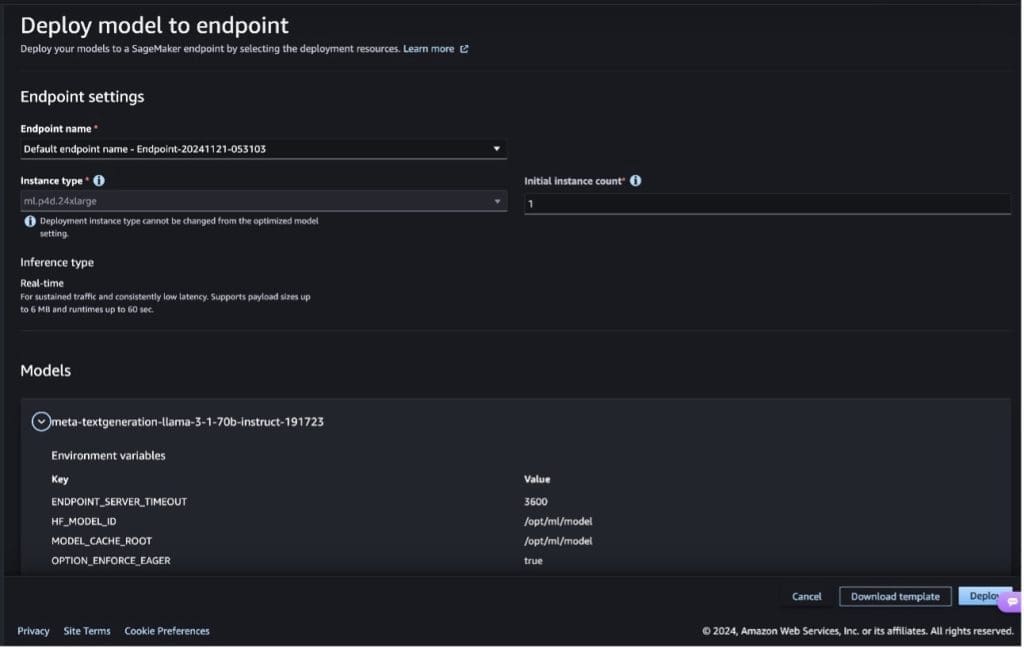Click Cancel to abandon deployment
1024x648 pixels.
coord(806,596)
